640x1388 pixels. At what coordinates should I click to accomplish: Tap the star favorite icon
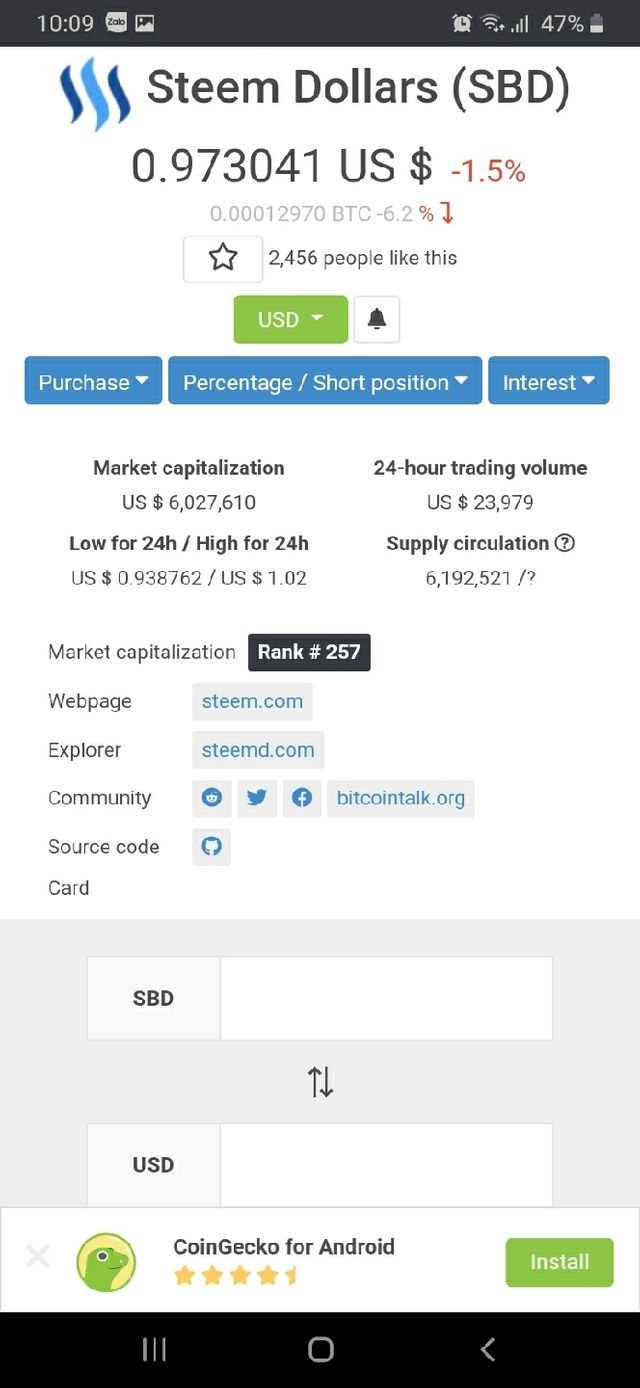(223, 259)
